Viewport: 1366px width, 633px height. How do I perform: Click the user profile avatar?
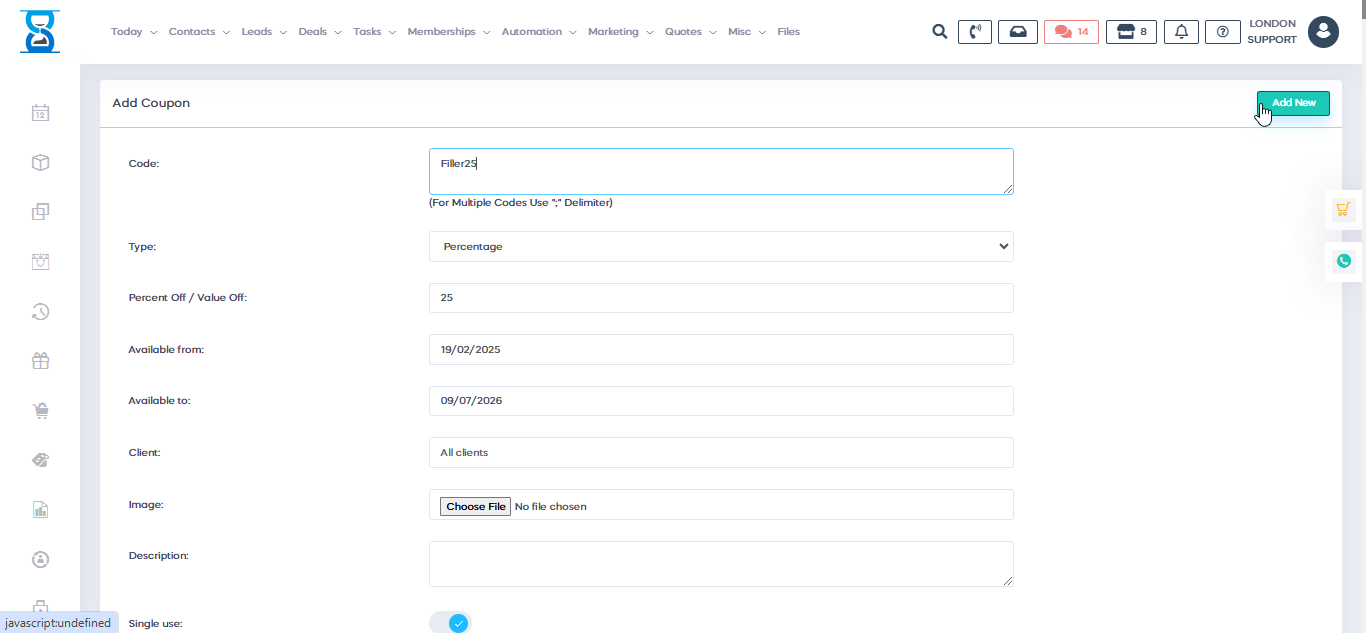pos(1323,32)
